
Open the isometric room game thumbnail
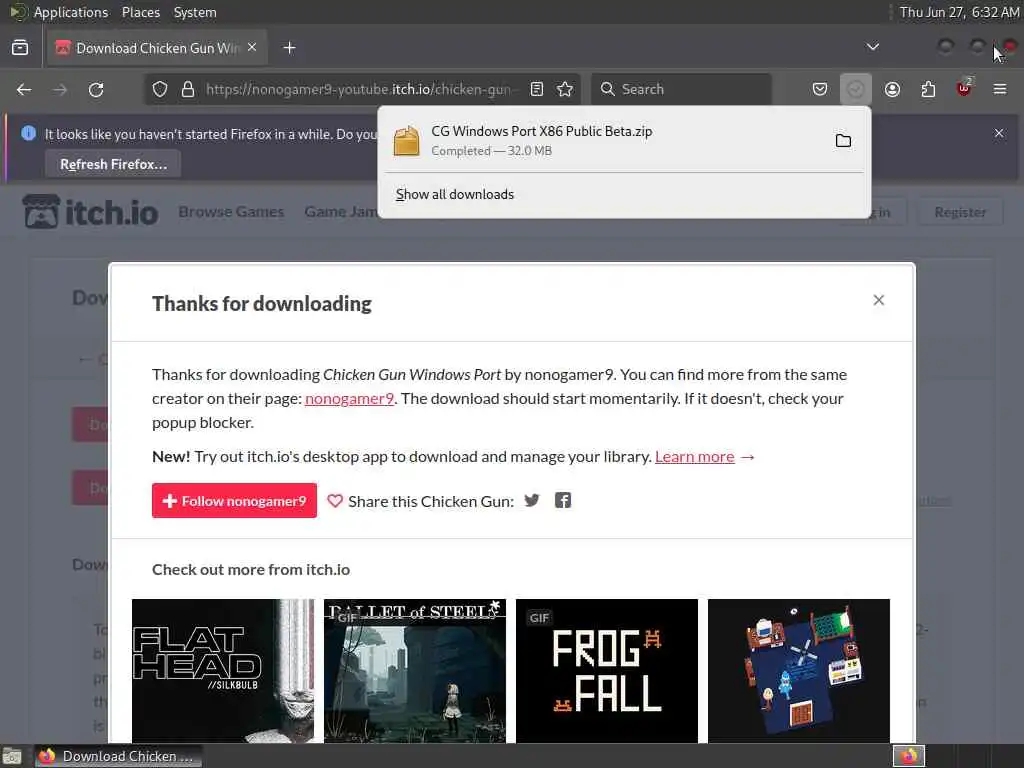[799, 671]
